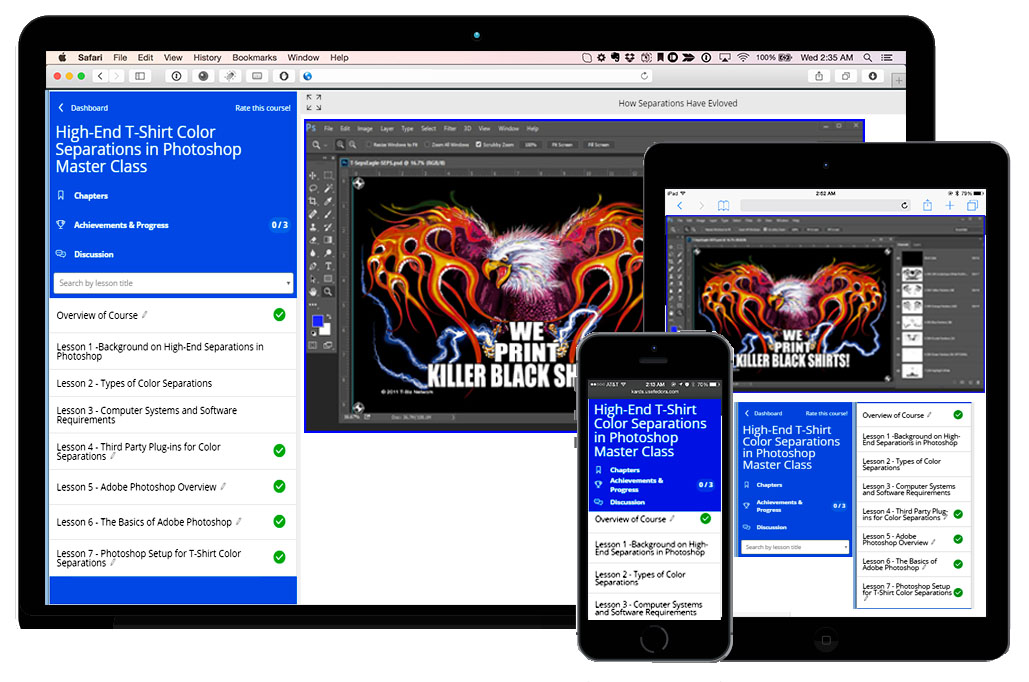
Task: Select the Dodge tool
Action: coord(328,253)
